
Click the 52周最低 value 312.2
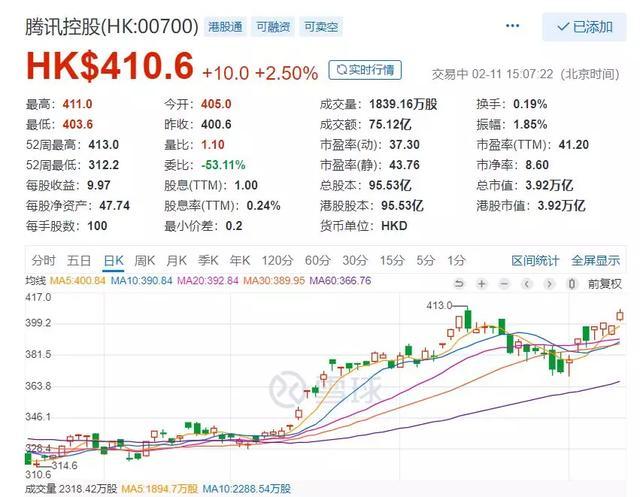point(104,165)
